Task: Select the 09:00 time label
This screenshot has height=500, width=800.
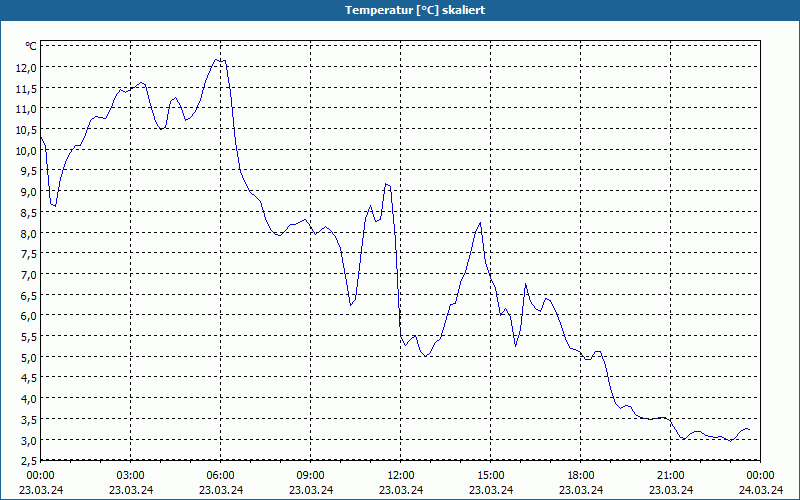Action: pos(311,476)
